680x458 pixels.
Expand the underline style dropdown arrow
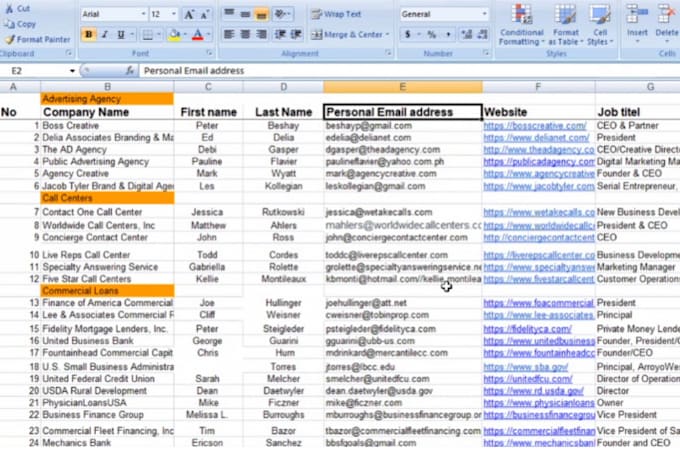pos(132,34)
